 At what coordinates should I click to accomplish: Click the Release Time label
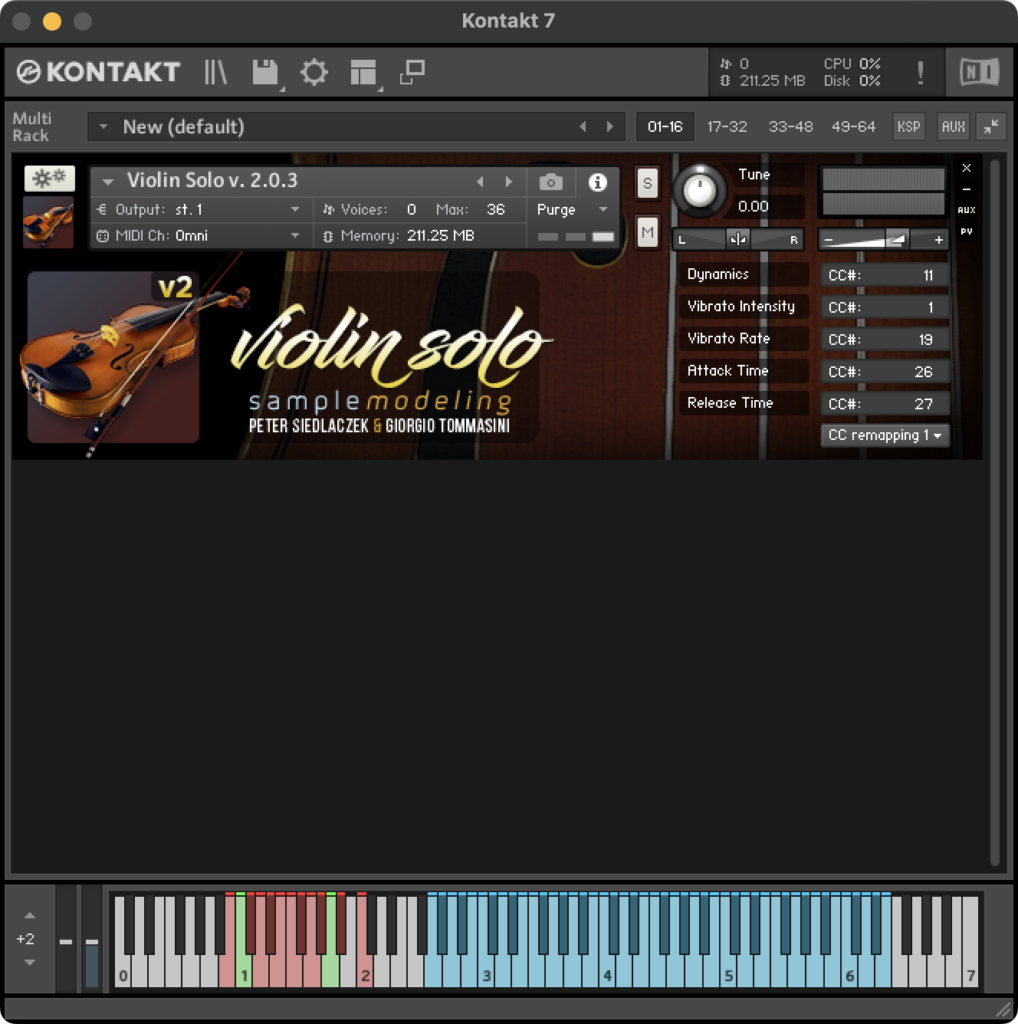click(729, 402)
